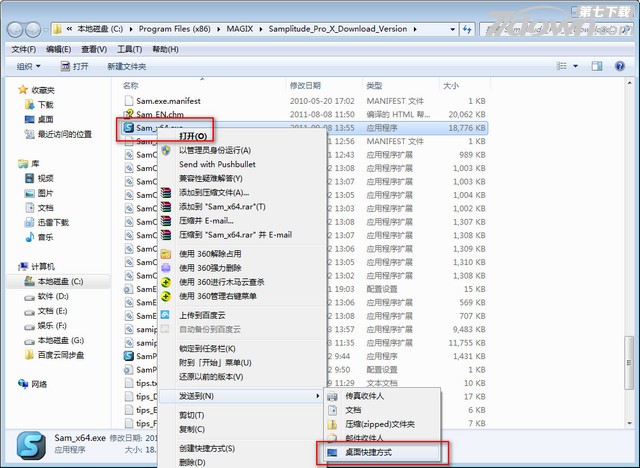
Task: Select 压缩并 E-mail... entry
Action: click(242, 221)
